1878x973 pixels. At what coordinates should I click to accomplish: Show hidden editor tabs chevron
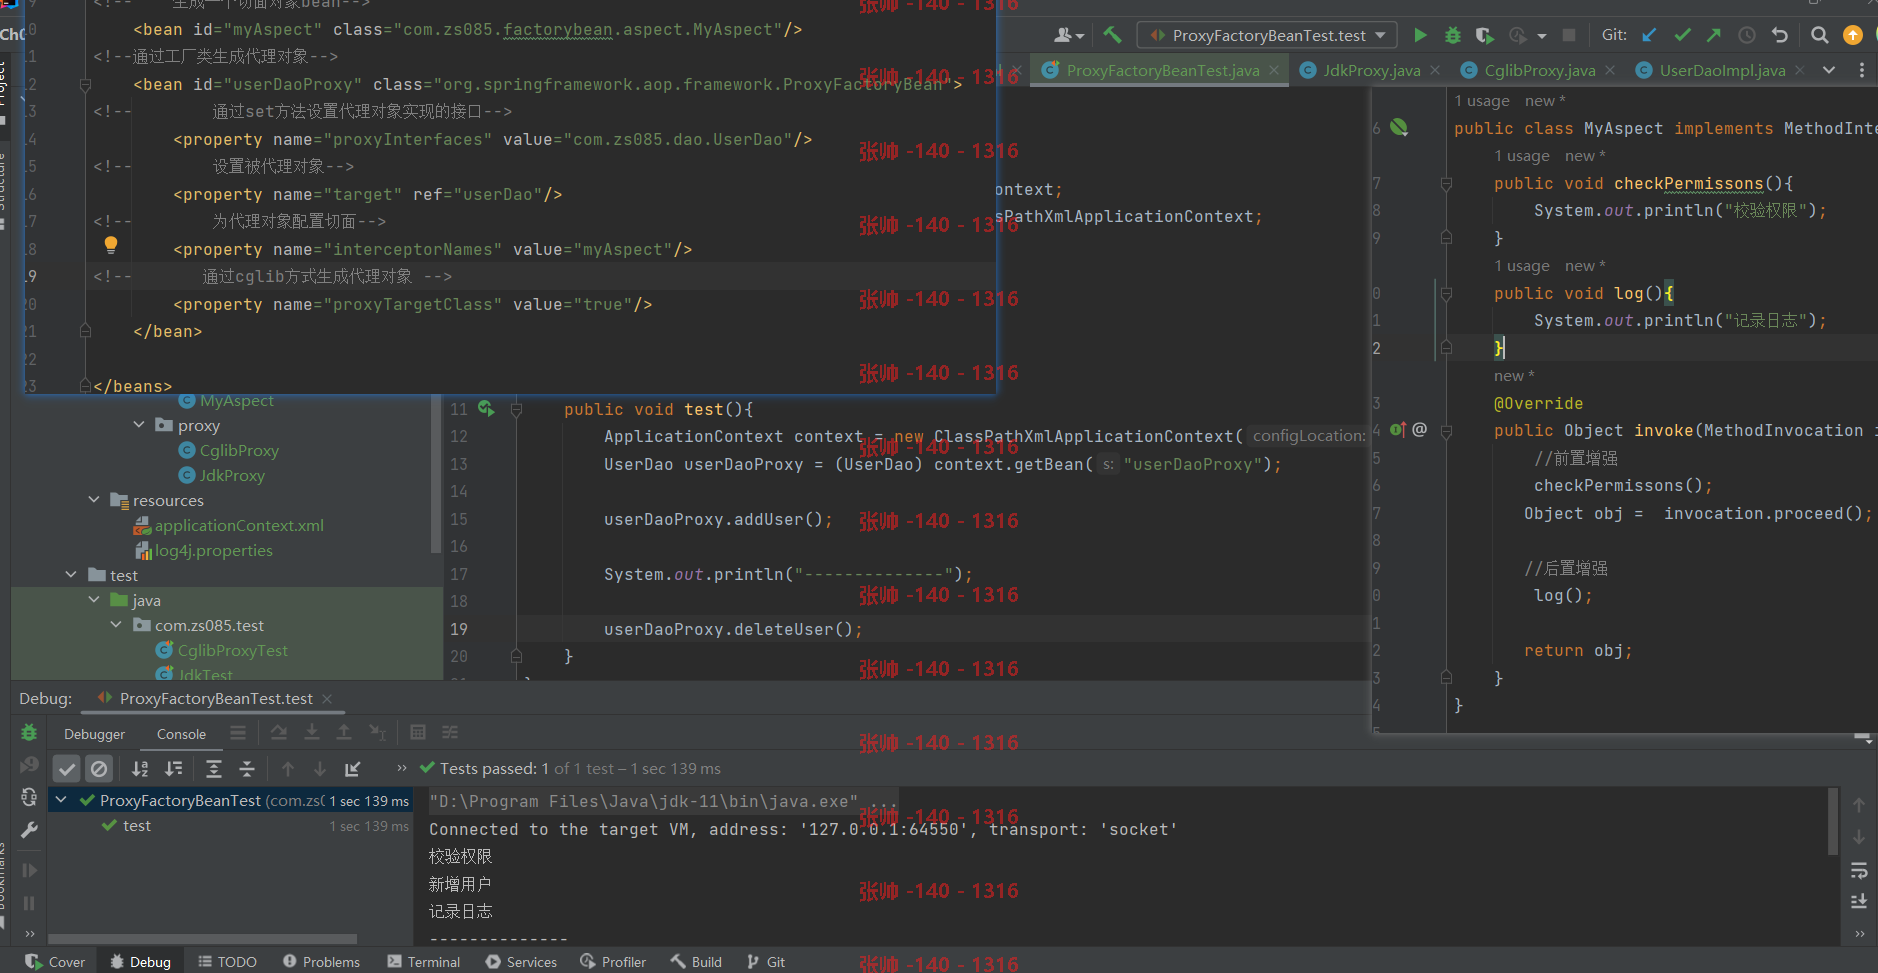pos(1829,70)
